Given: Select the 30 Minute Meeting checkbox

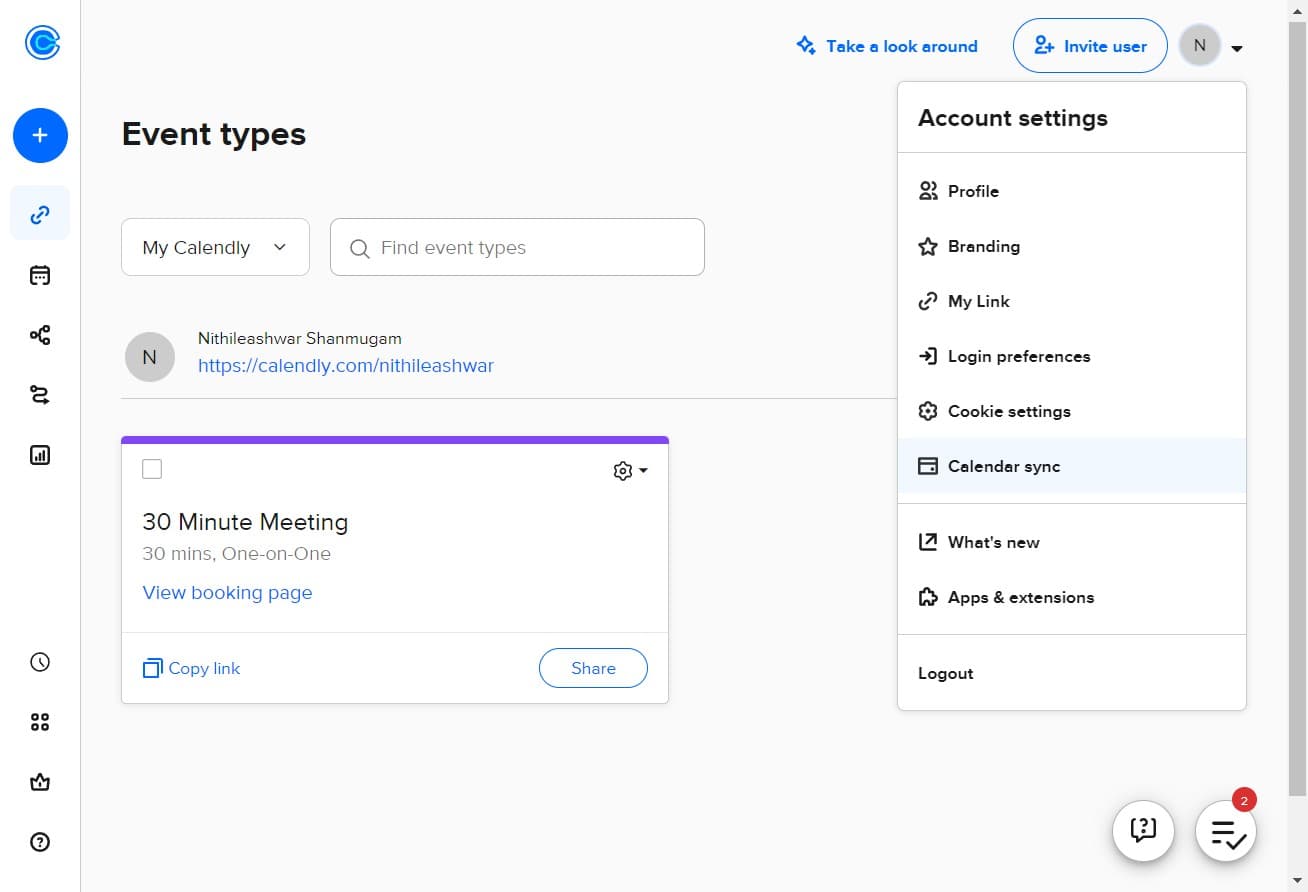Looking at the screenshot, I should pos(152,468).
